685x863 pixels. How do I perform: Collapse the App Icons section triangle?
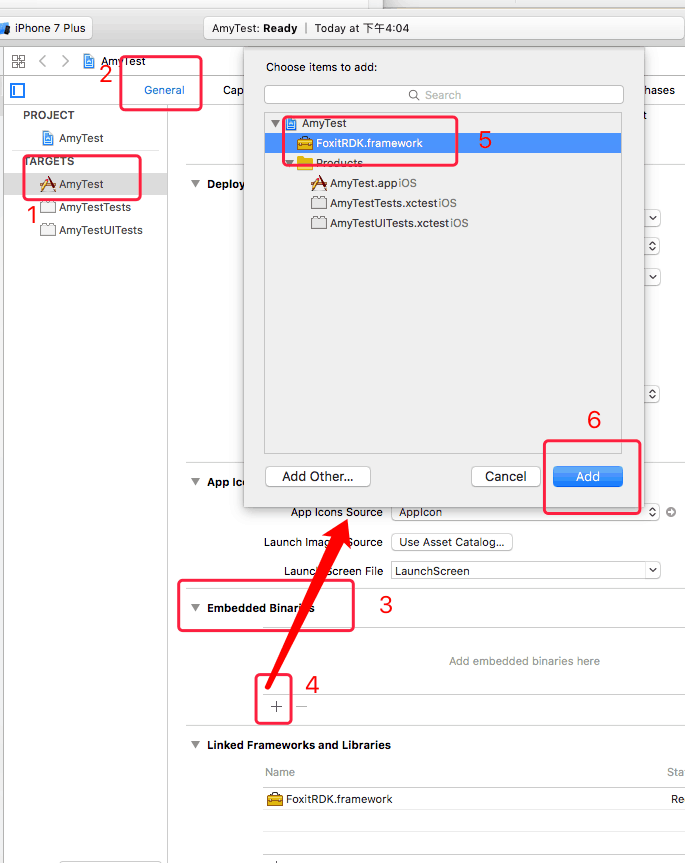coord(195,482)
